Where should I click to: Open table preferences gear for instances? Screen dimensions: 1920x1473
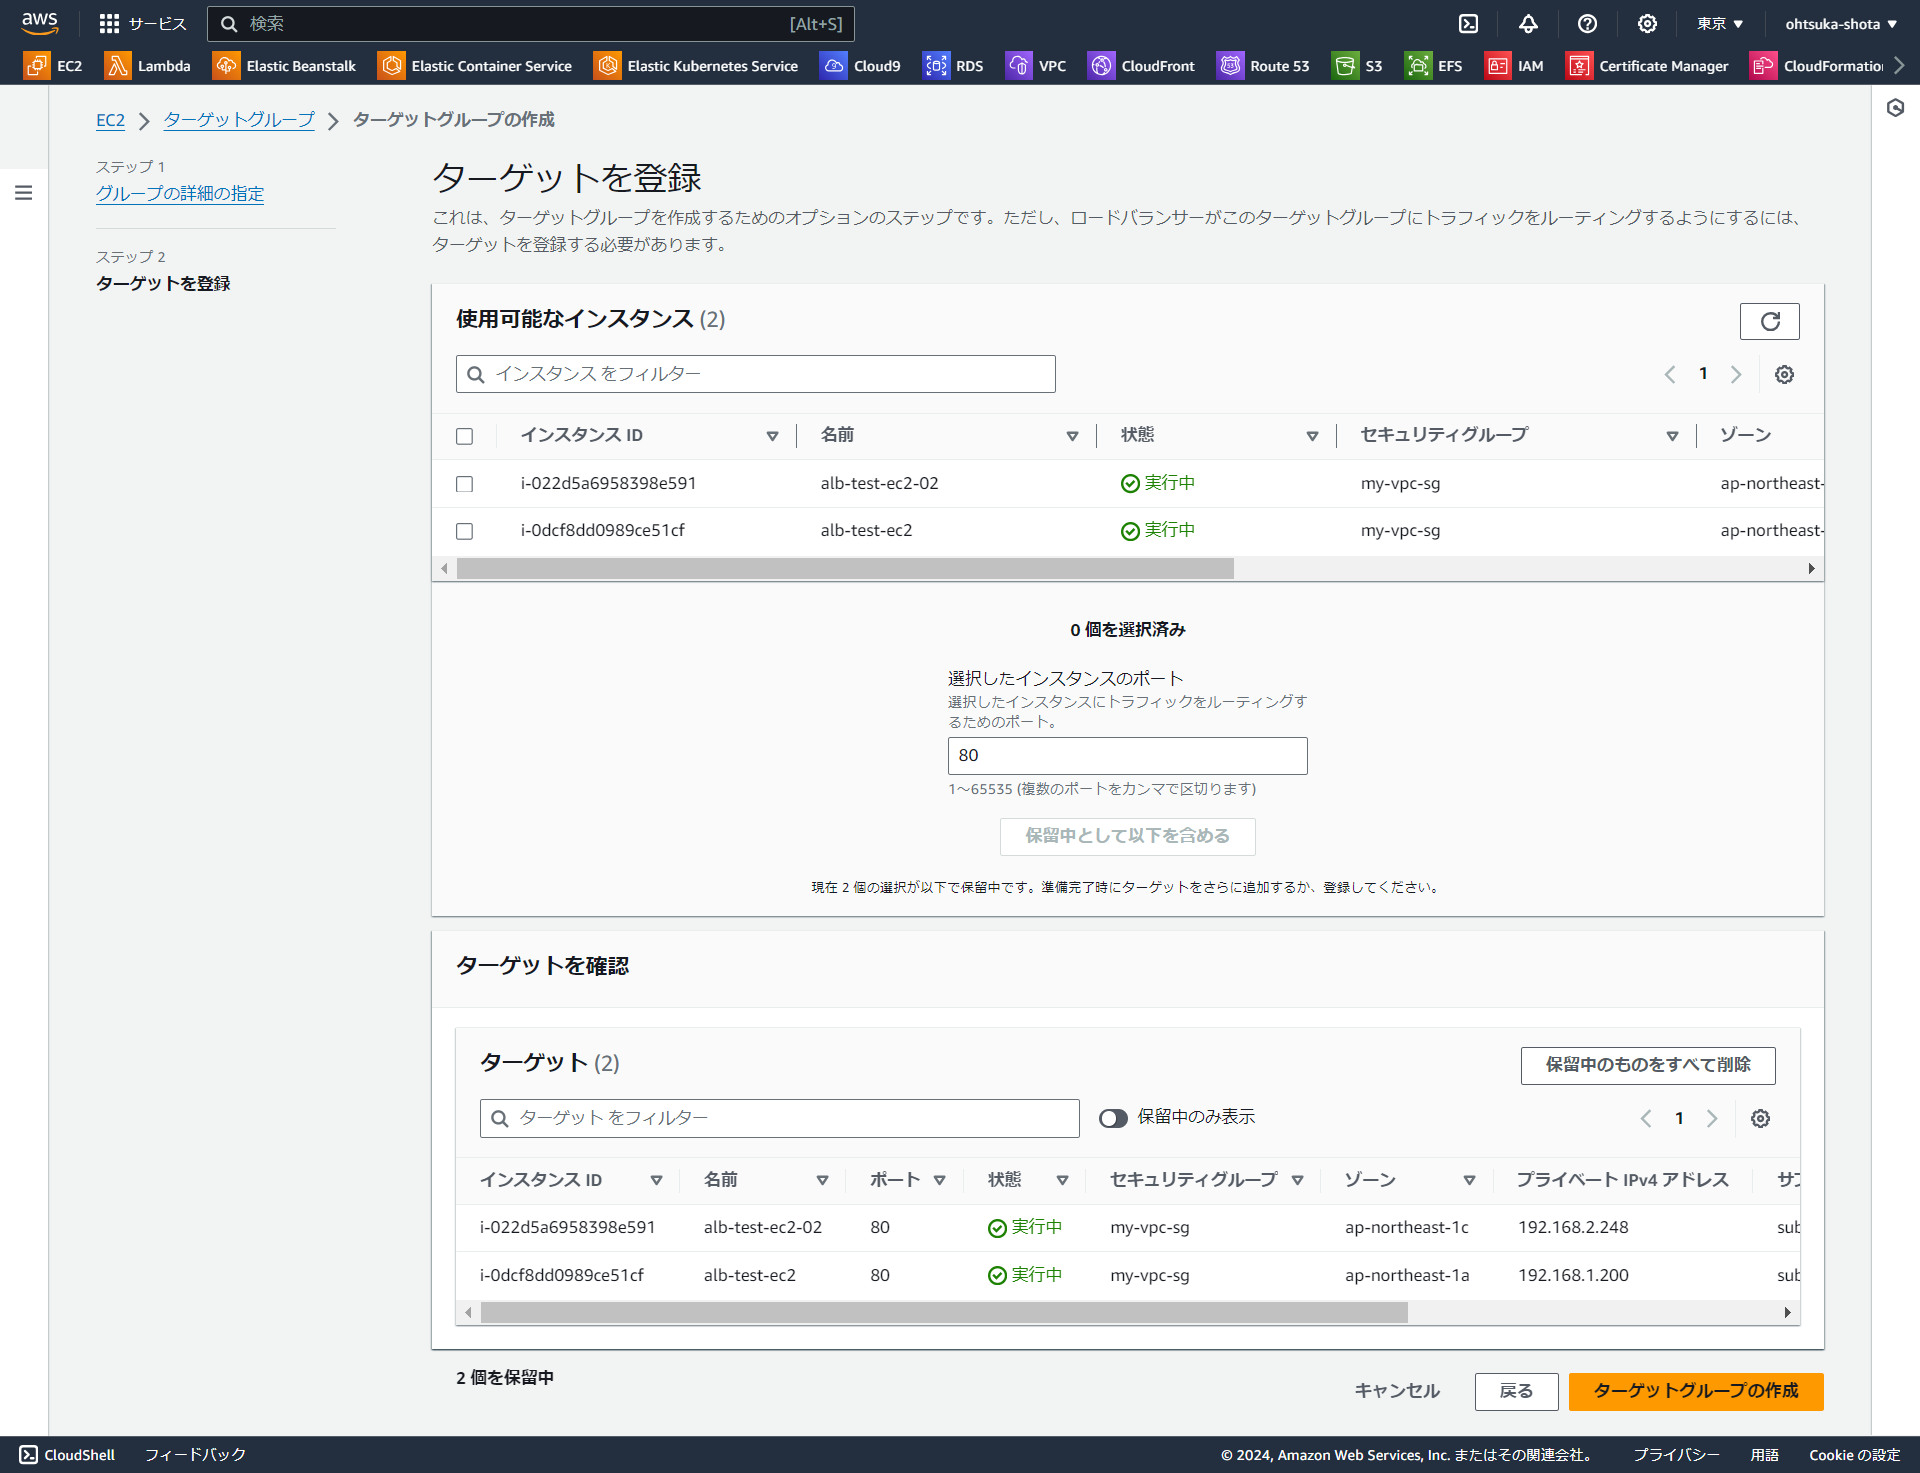1784,374
